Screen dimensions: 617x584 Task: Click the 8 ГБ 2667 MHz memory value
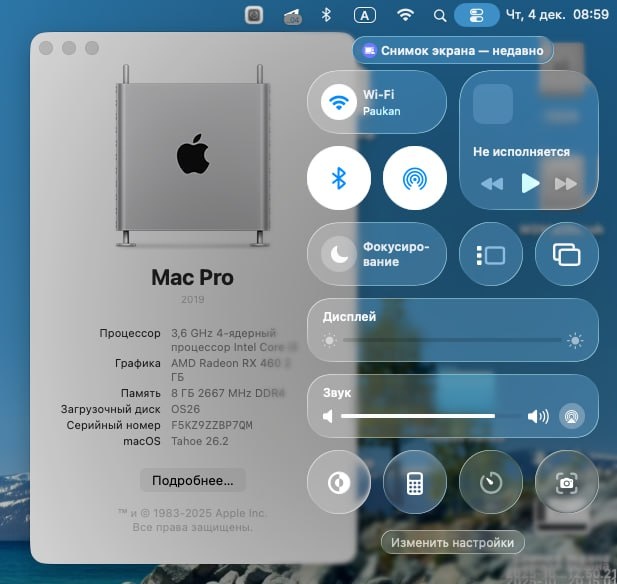point(228,393)
